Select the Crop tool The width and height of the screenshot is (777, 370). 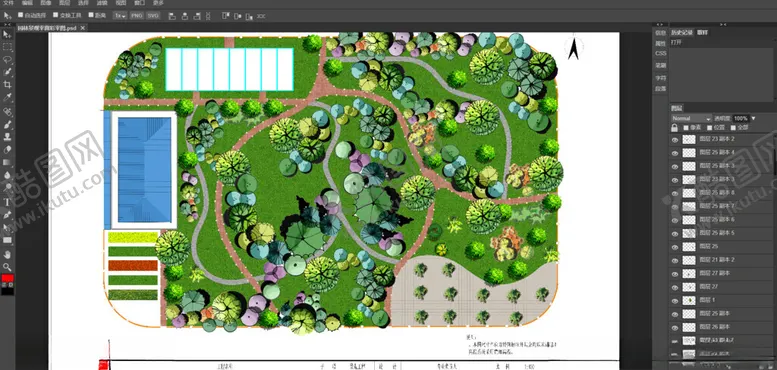point(7,84)
